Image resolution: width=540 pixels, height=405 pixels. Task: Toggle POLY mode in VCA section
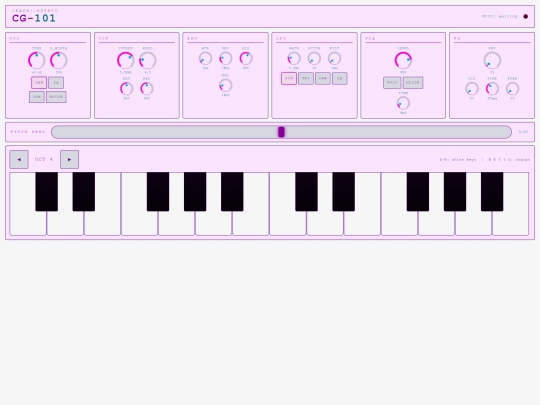click(x=392, y=83)
